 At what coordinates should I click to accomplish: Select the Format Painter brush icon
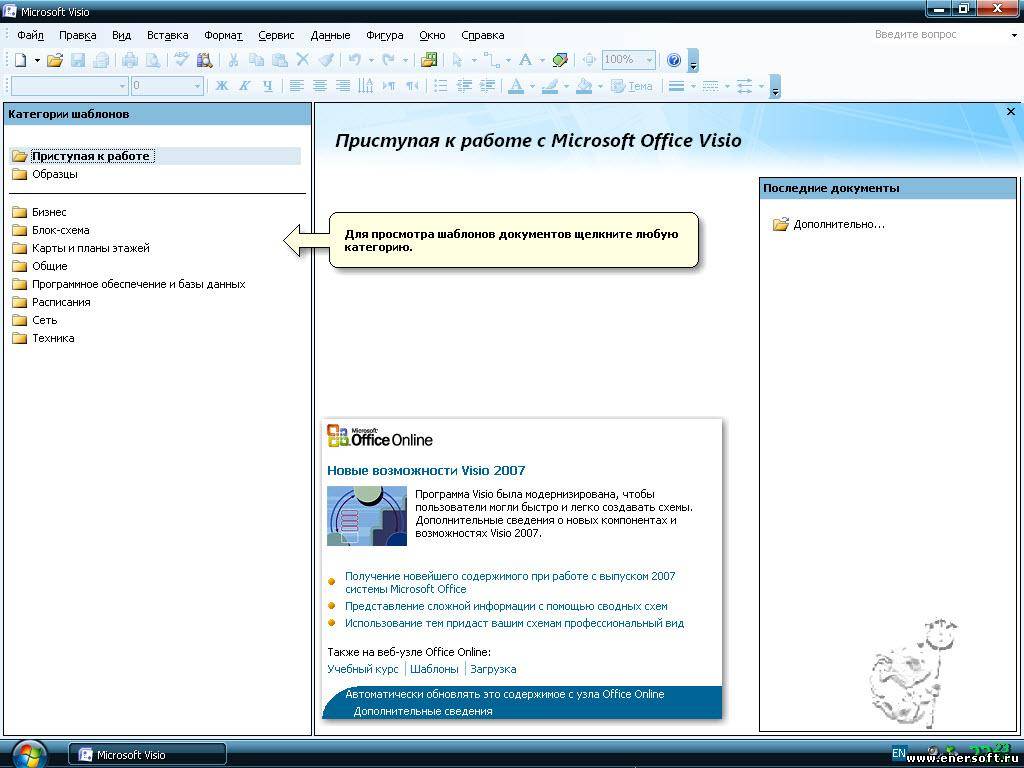tap(326, 60)
